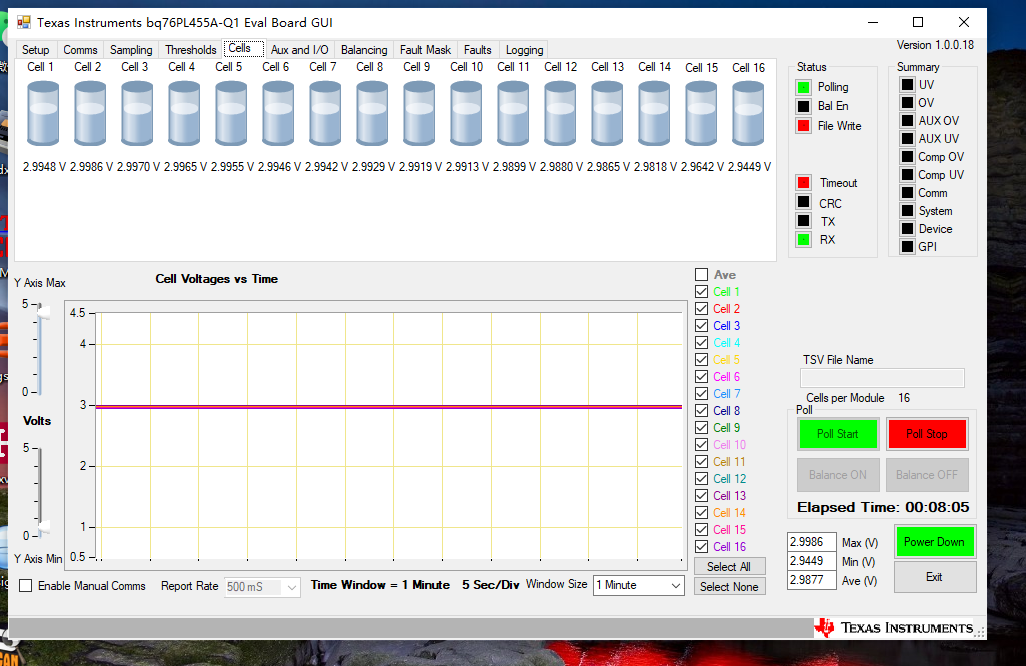Image resolution: width=1026 pixels, height=666 pixels.
Task: Click the CRC status indicator
Action: pos(804,202)
